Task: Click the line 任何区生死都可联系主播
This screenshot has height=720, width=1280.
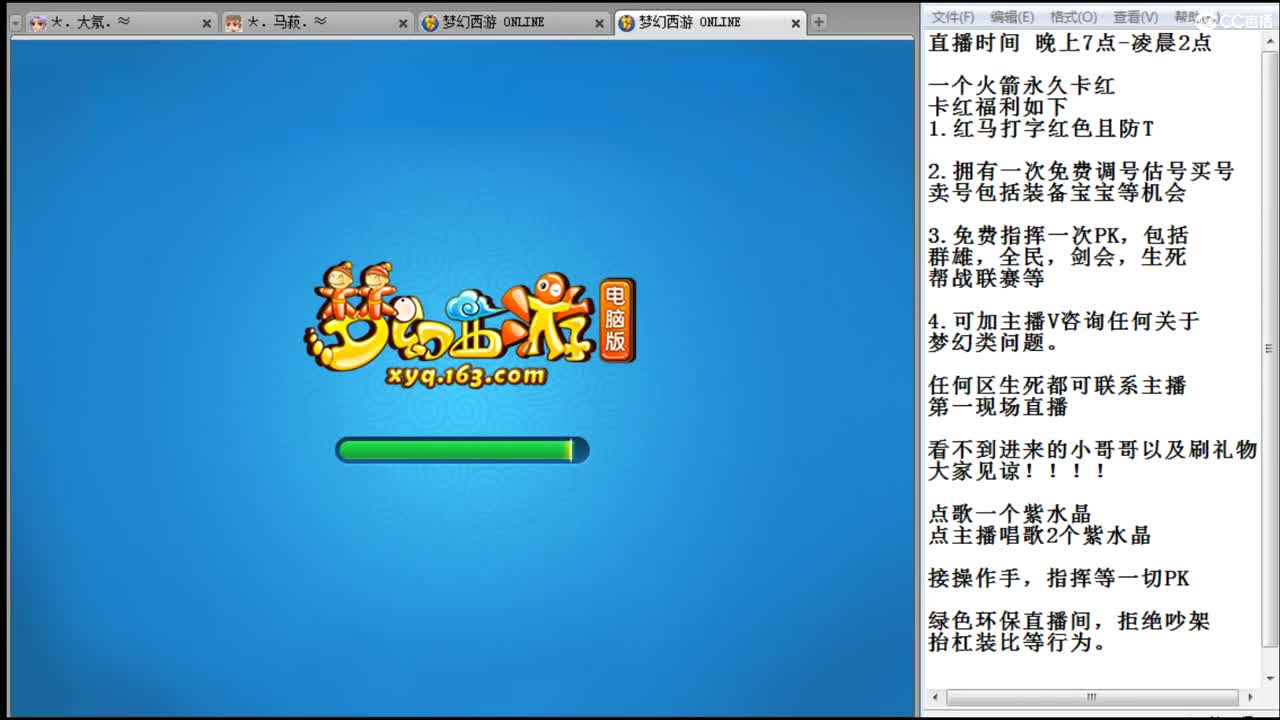Action: (x=1057, y=386)
